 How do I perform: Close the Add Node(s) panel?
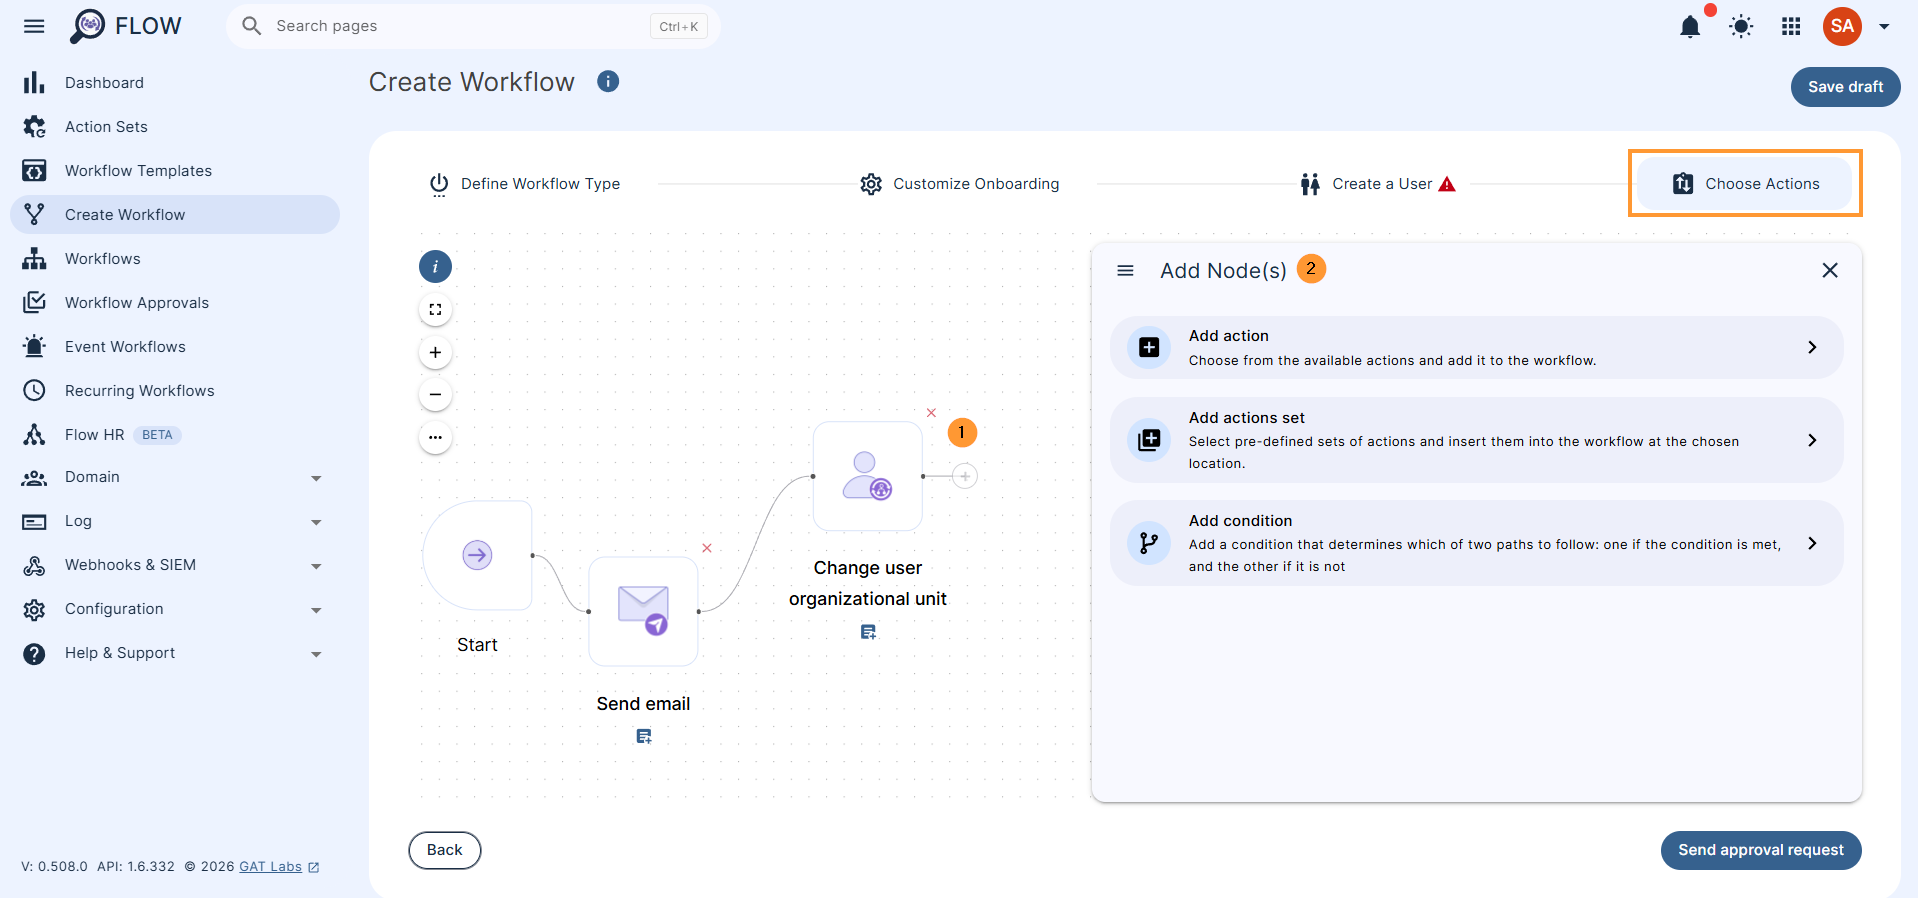pos(1830,270)
